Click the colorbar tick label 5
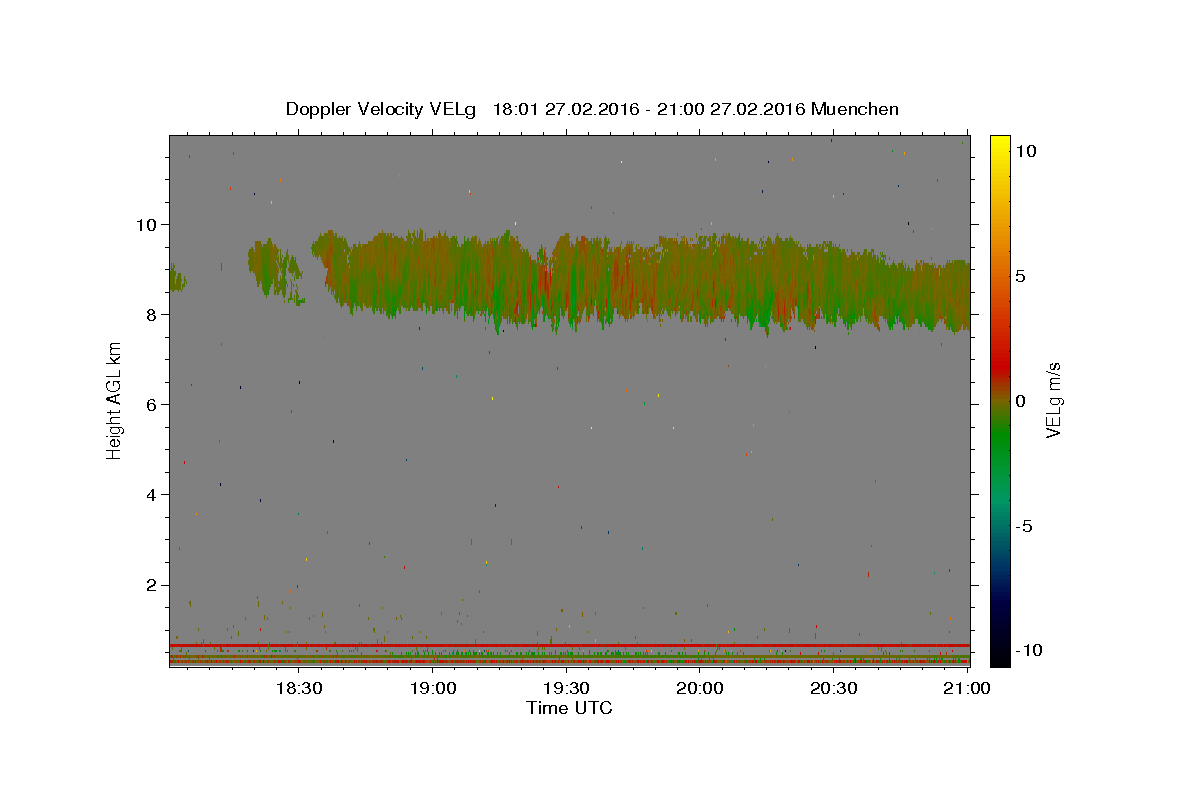 click(1022, 276)
